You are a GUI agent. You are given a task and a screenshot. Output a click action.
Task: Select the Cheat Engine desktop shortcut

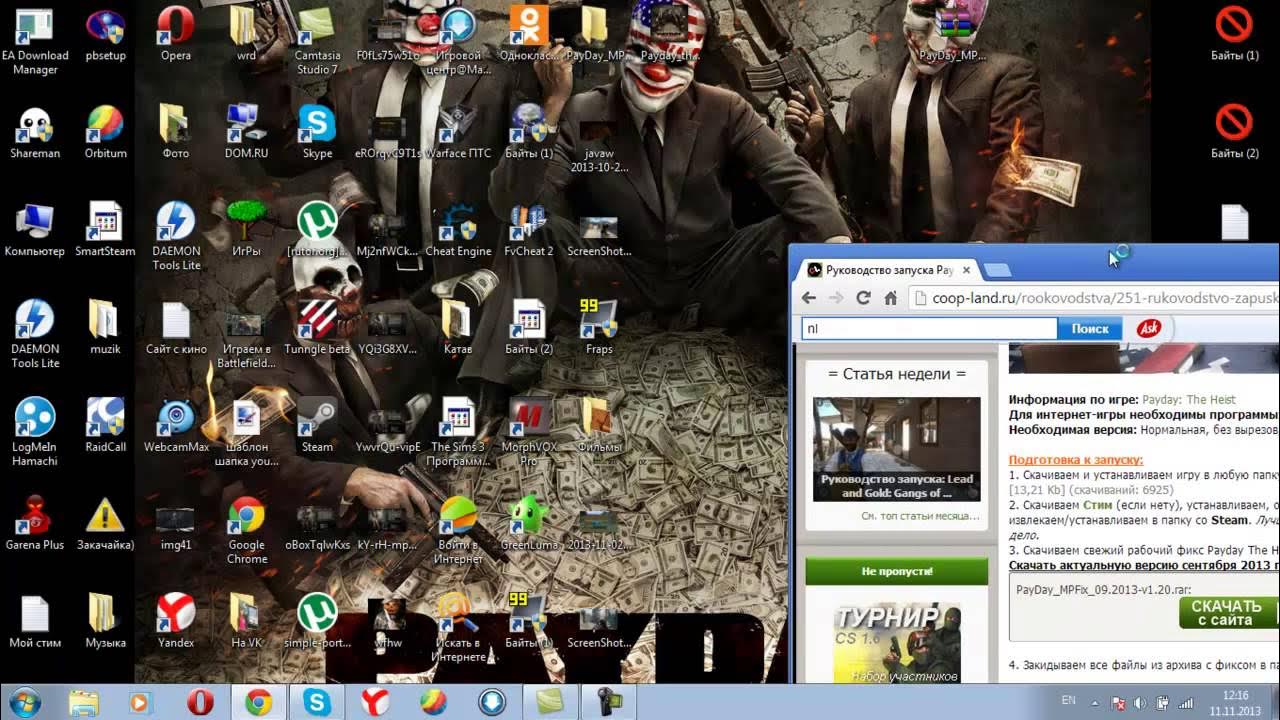click(458, 231)
